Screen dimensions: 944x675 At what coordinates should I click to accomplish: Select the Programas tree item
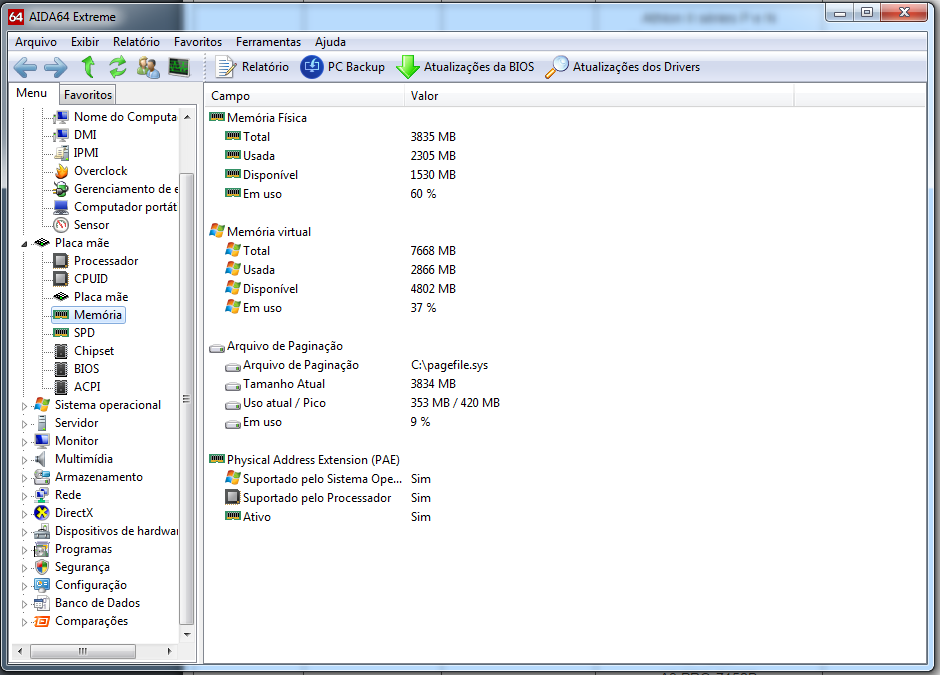(x=73, y=549)
